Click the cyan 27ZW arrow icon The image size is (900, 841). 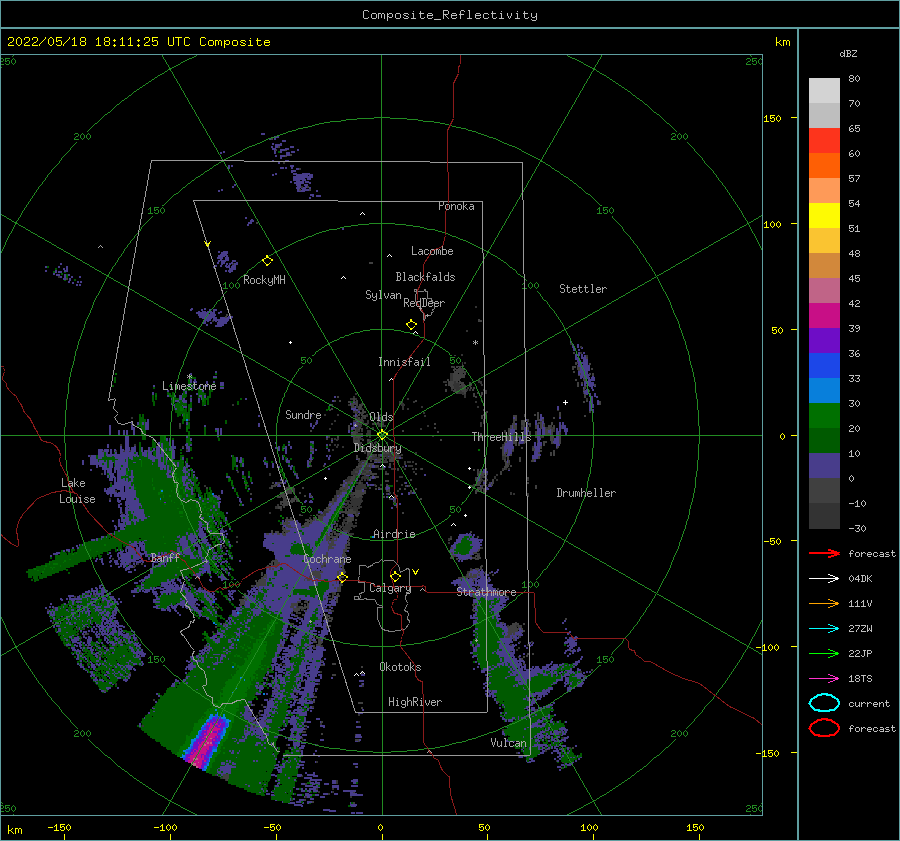click(x=824, y=628)
